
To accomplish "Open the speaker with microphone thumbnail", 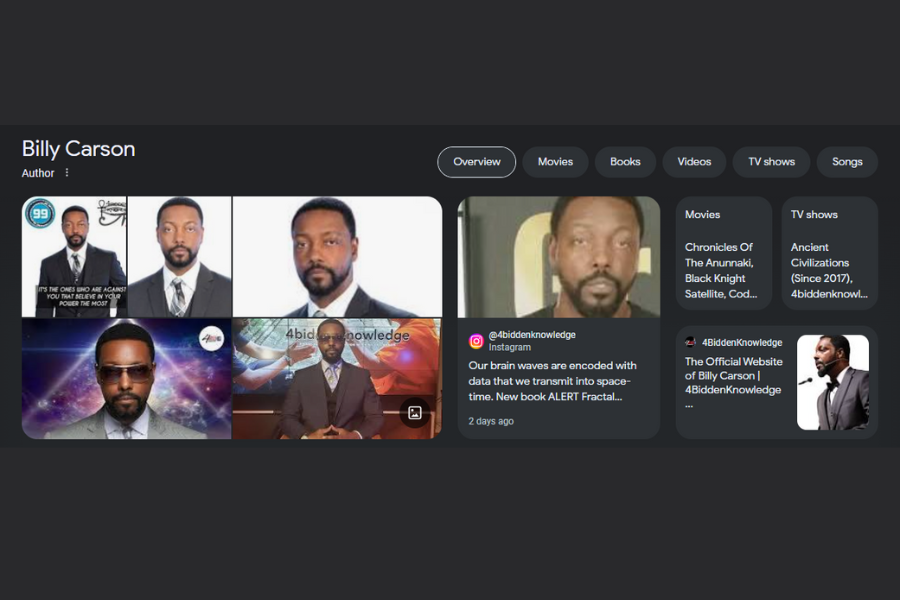I will click(x=833, y=382).
